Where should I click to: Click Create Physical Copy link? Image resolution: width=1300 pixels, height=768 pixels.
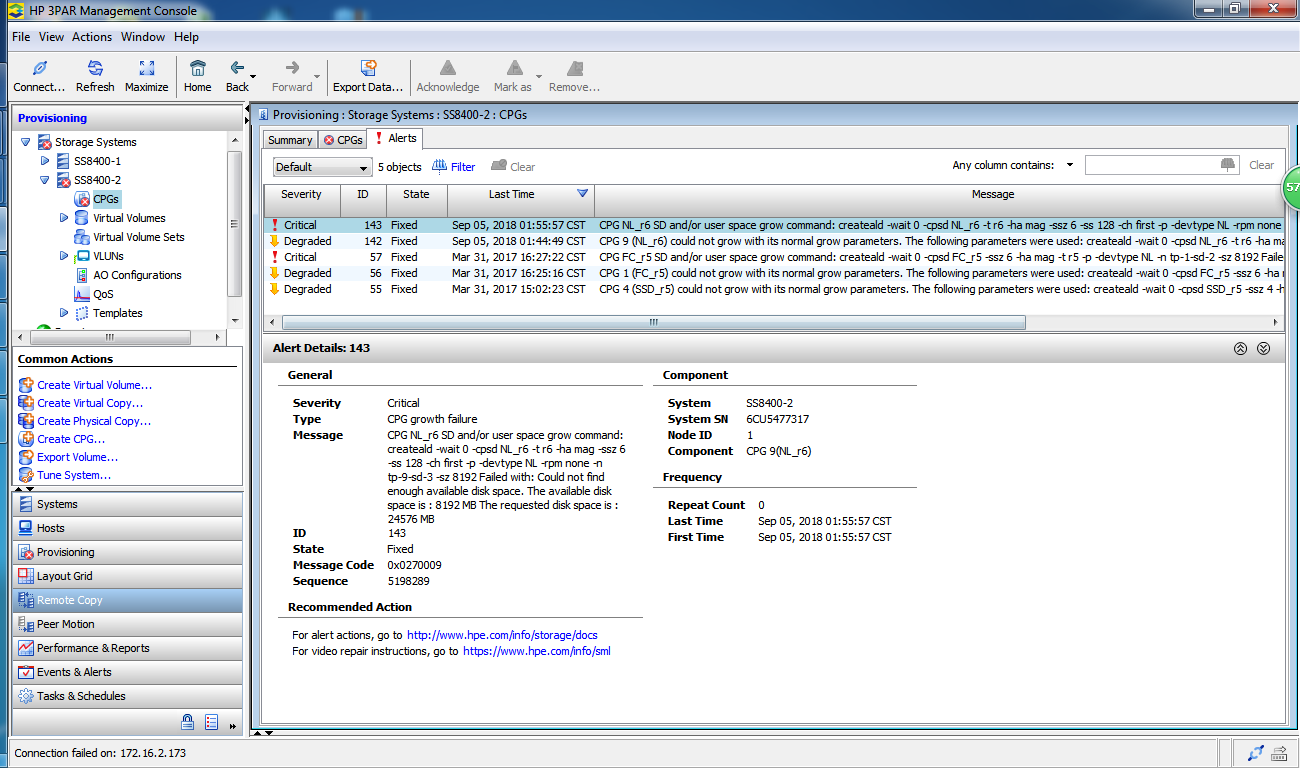click(94, 421)
